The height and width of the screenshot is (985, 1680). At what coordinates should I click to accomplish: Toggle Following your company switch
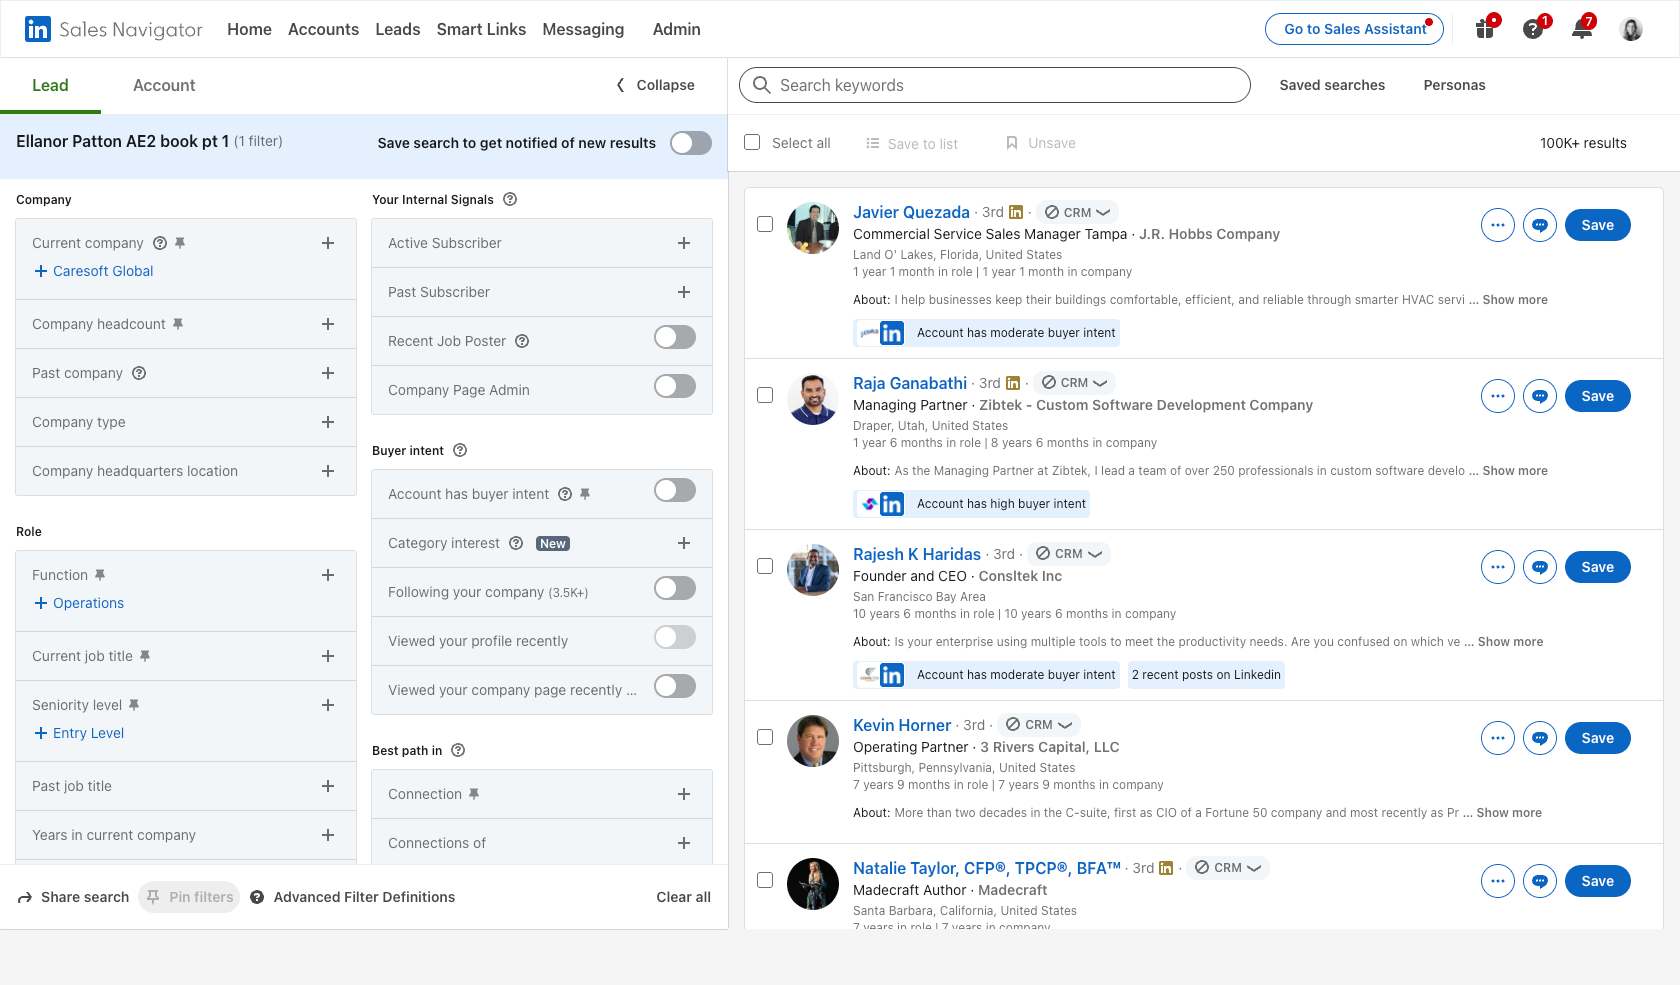point(675,588)
